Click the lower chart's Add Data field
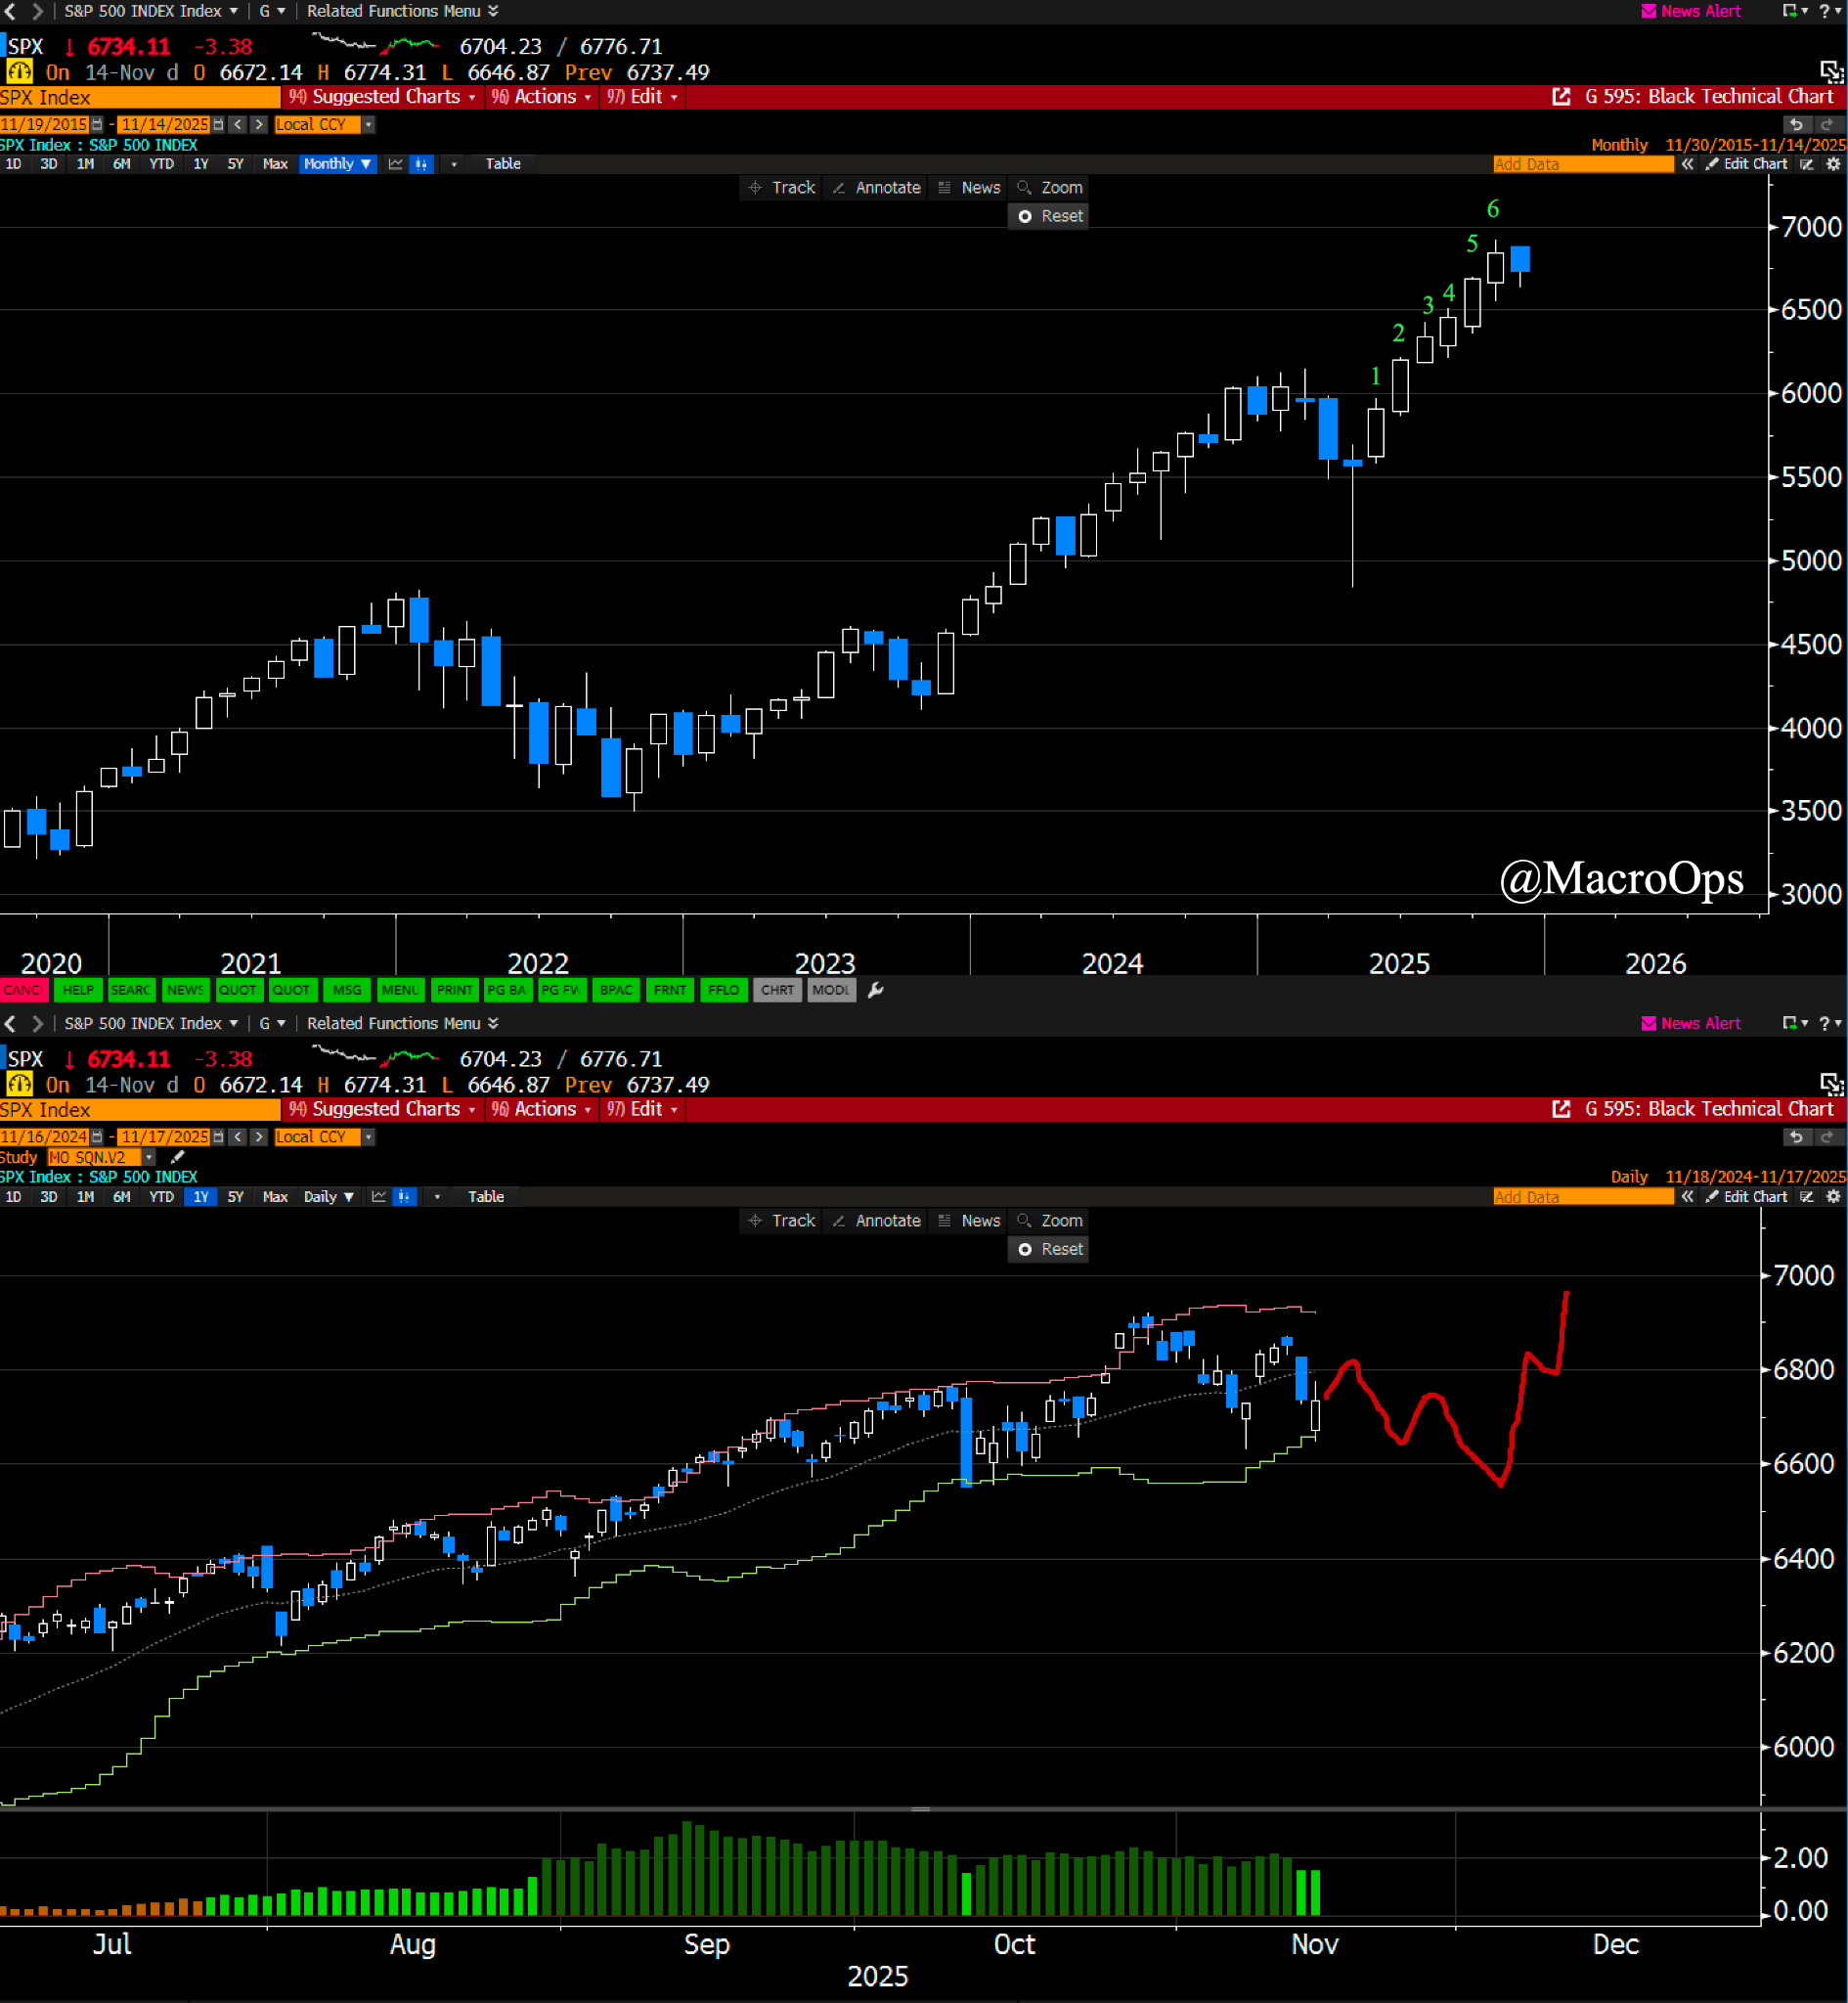The image size is (1848, 2003). click(x=1582, y=1197)
